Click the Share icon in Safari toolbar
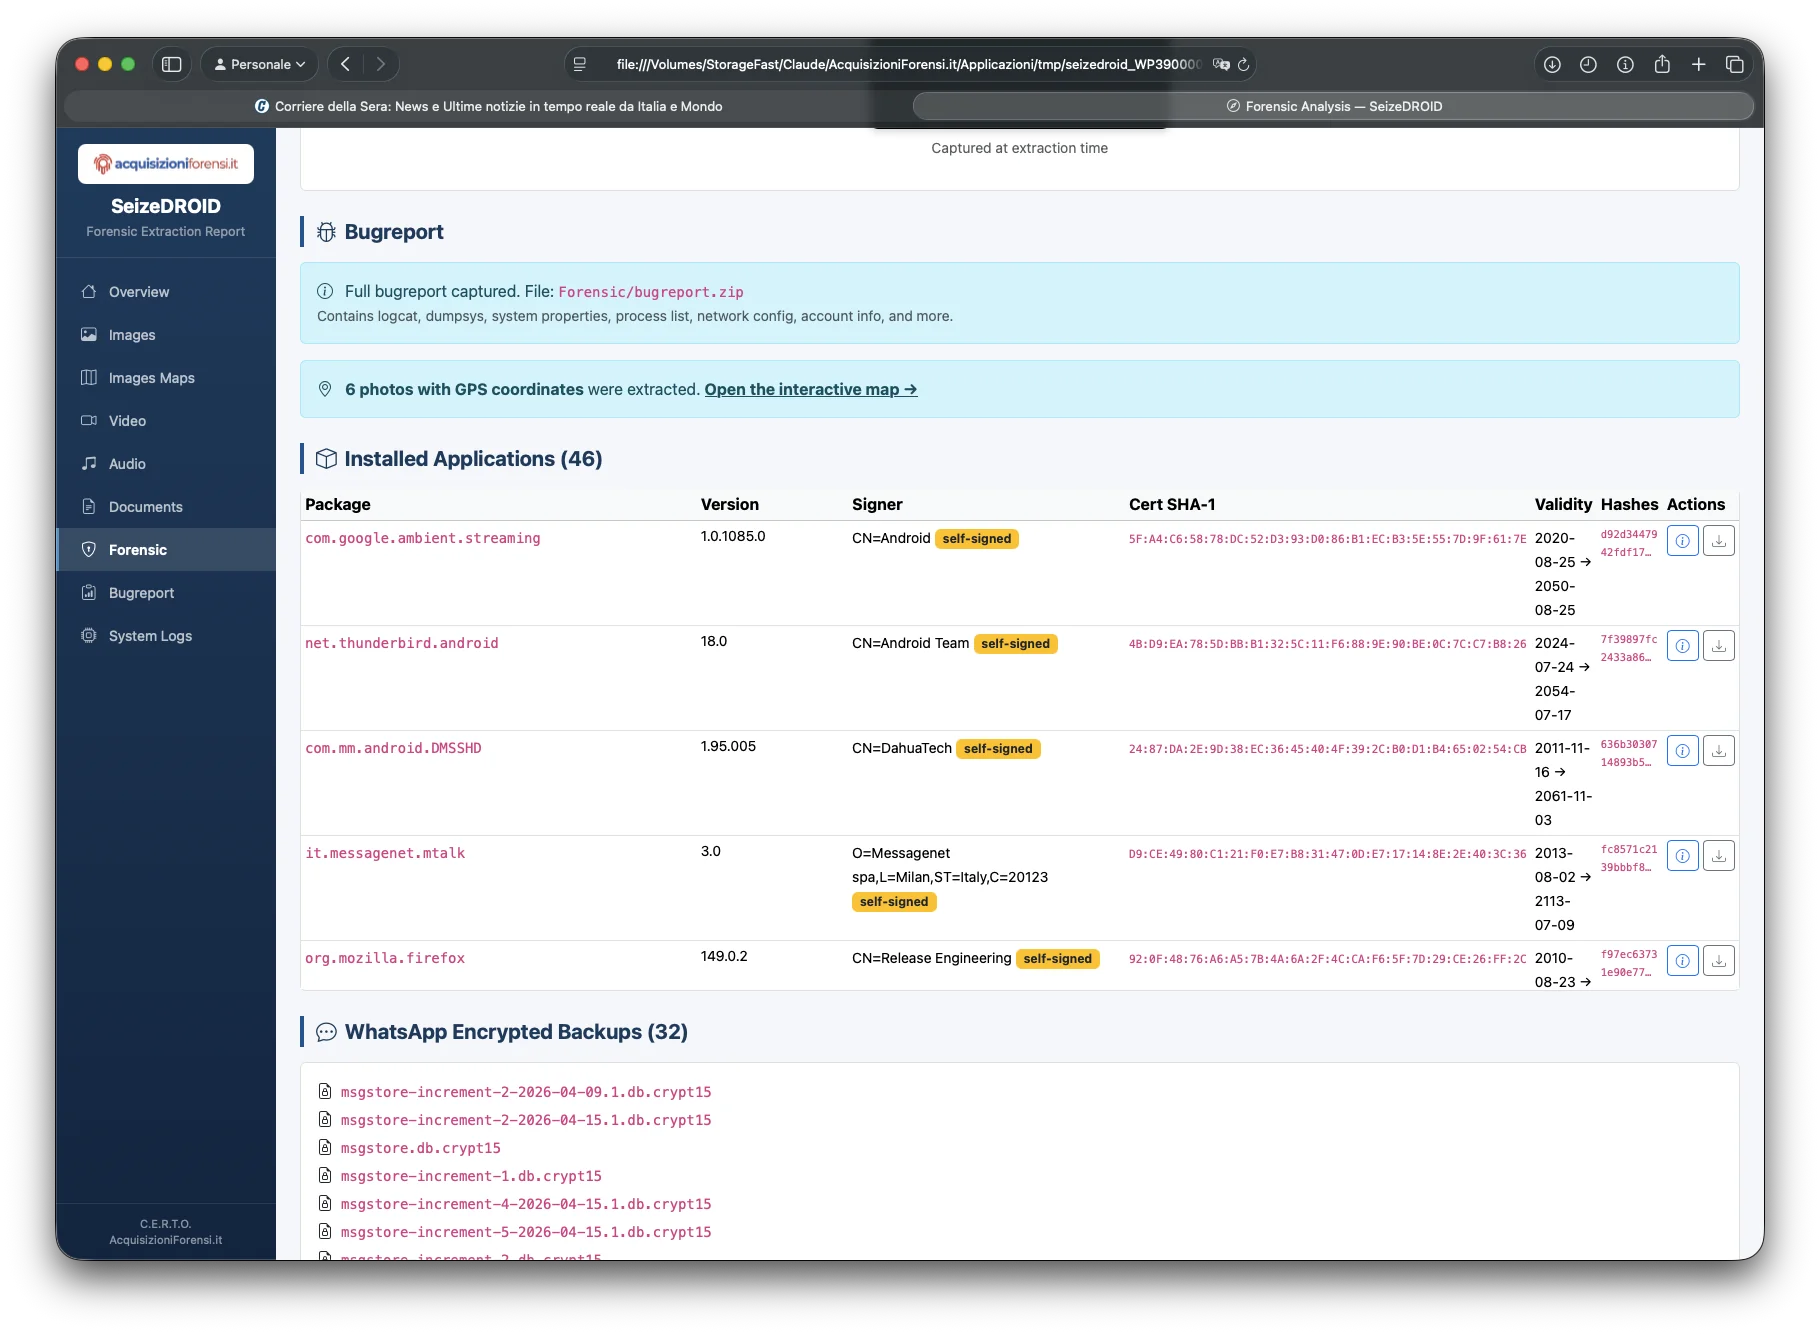The image size is (1820, 1334). coord(1662,64)
